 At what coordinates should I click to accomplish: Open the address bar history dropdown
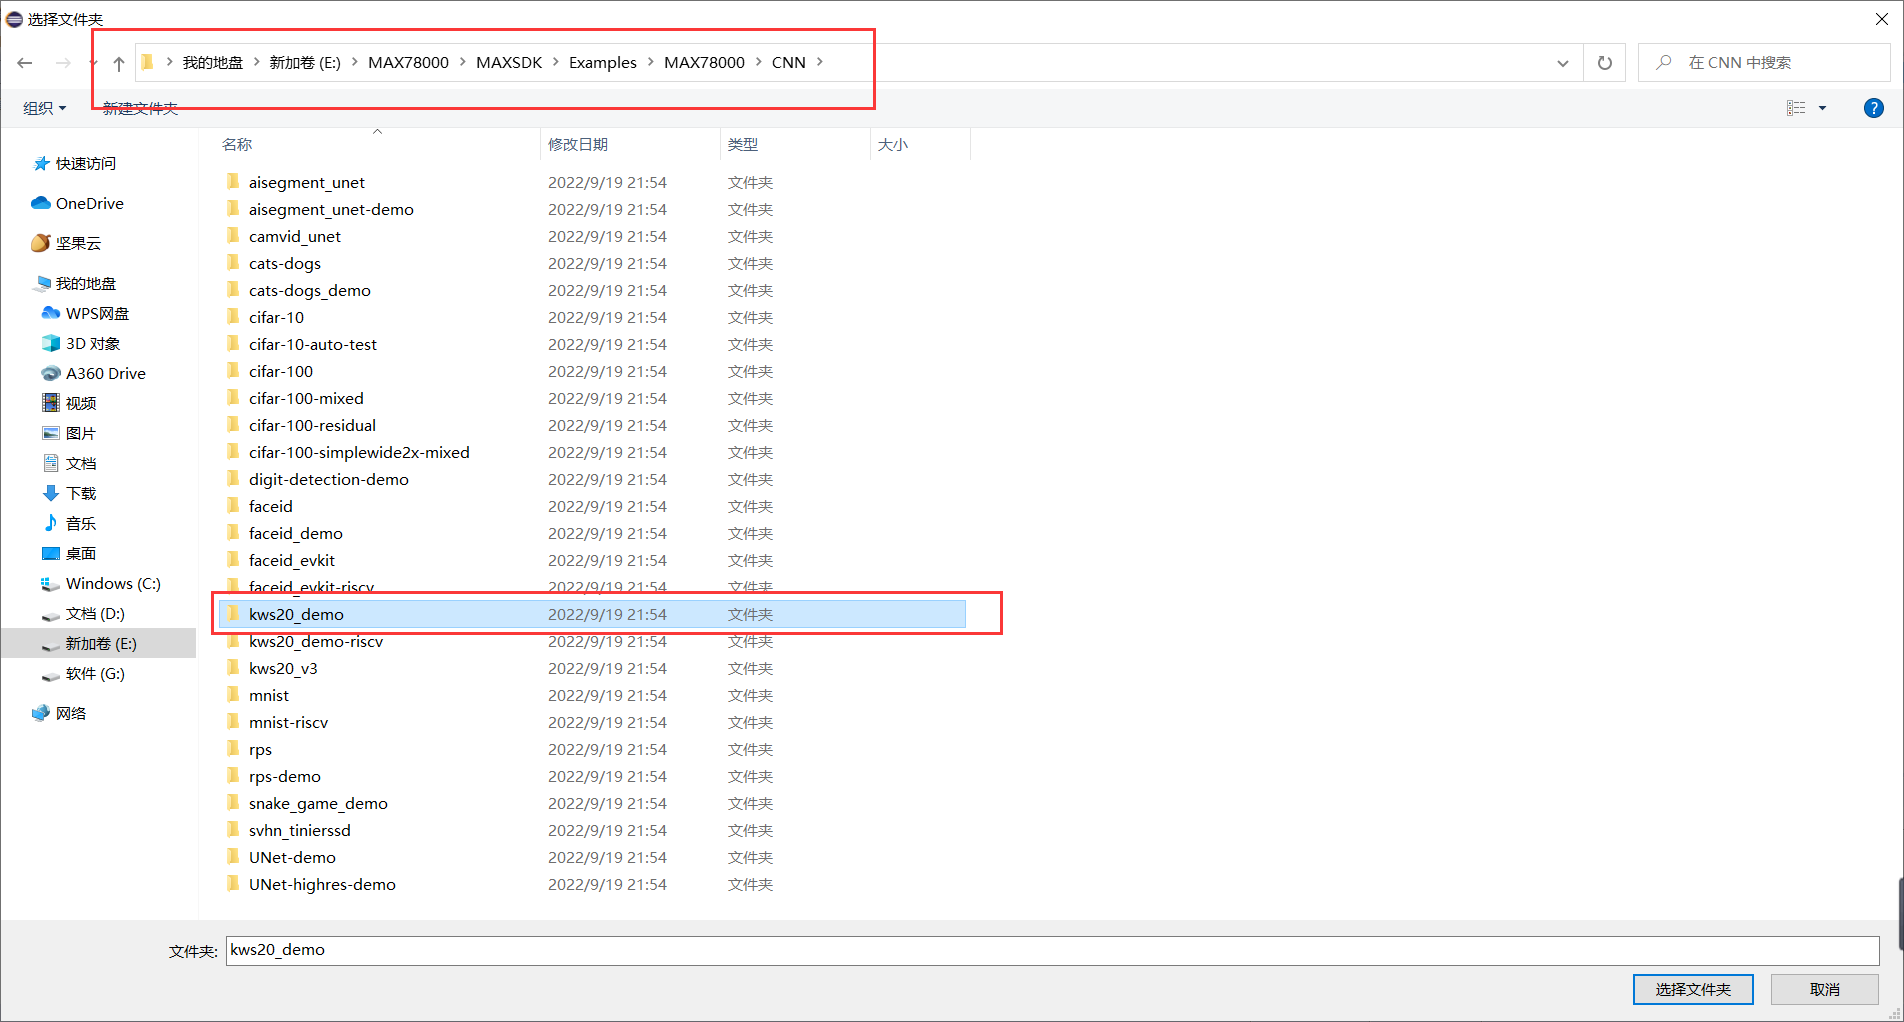(x=1562, y=62)
